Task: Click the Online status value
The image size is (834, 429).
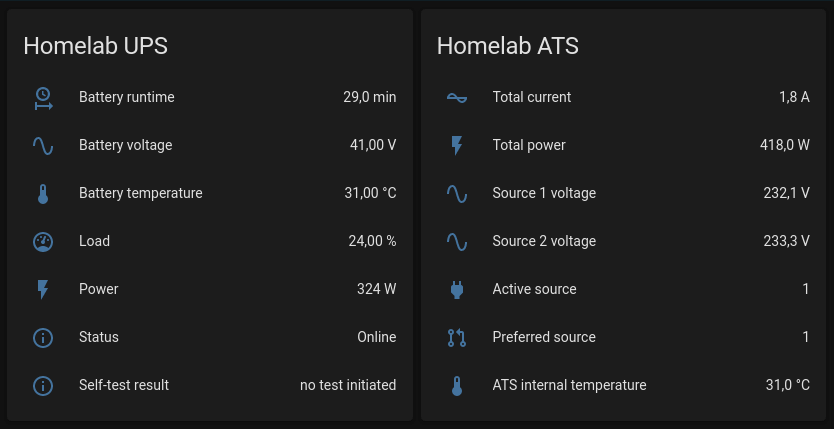Action: click(376, 337)
